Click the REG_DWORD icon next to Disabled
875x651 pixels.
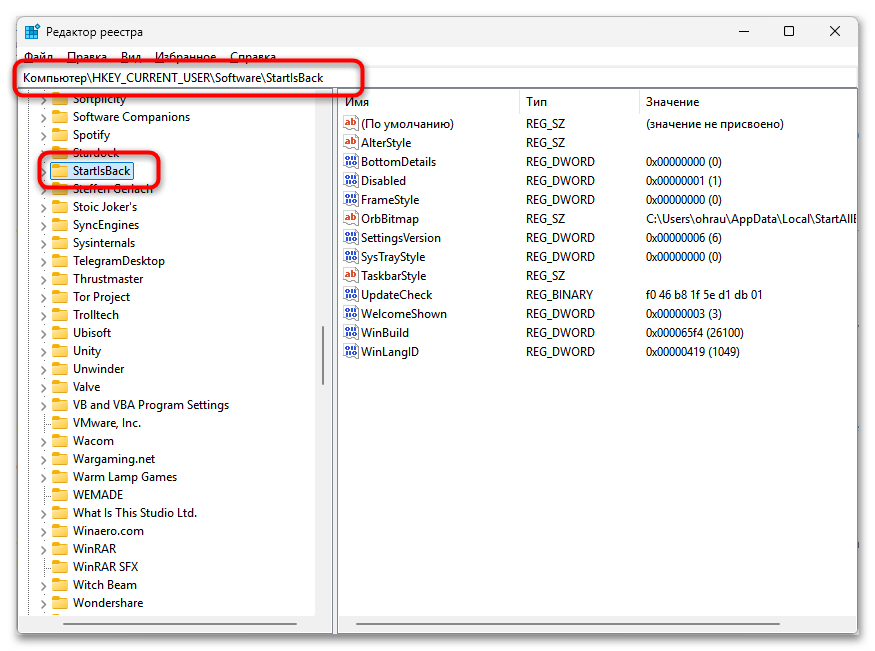point(351,180)
